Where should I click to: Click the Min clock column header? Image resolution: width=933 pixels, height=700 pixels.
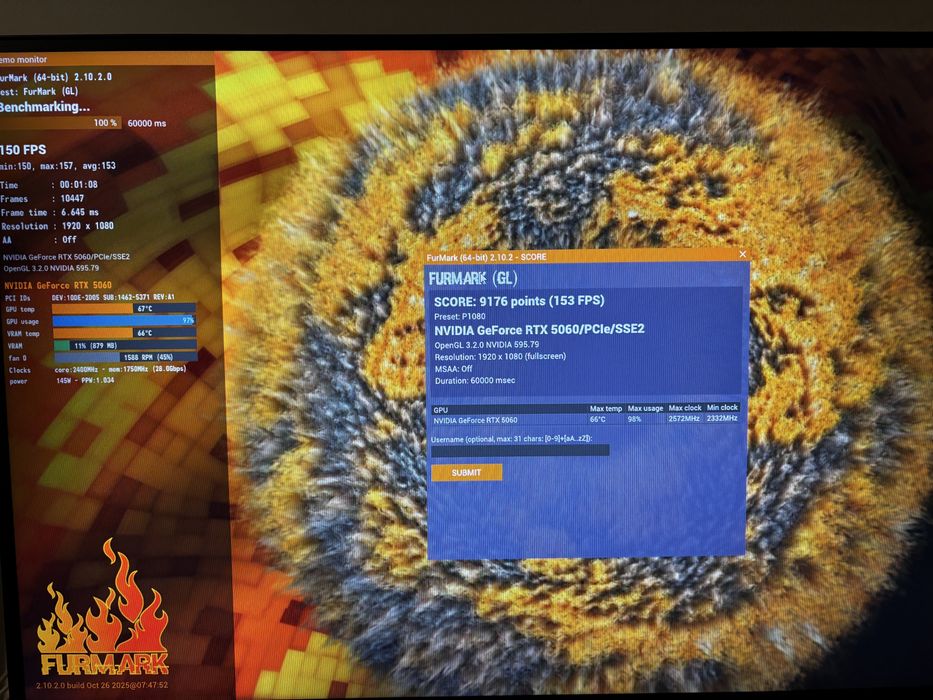[x=722, y=407]
